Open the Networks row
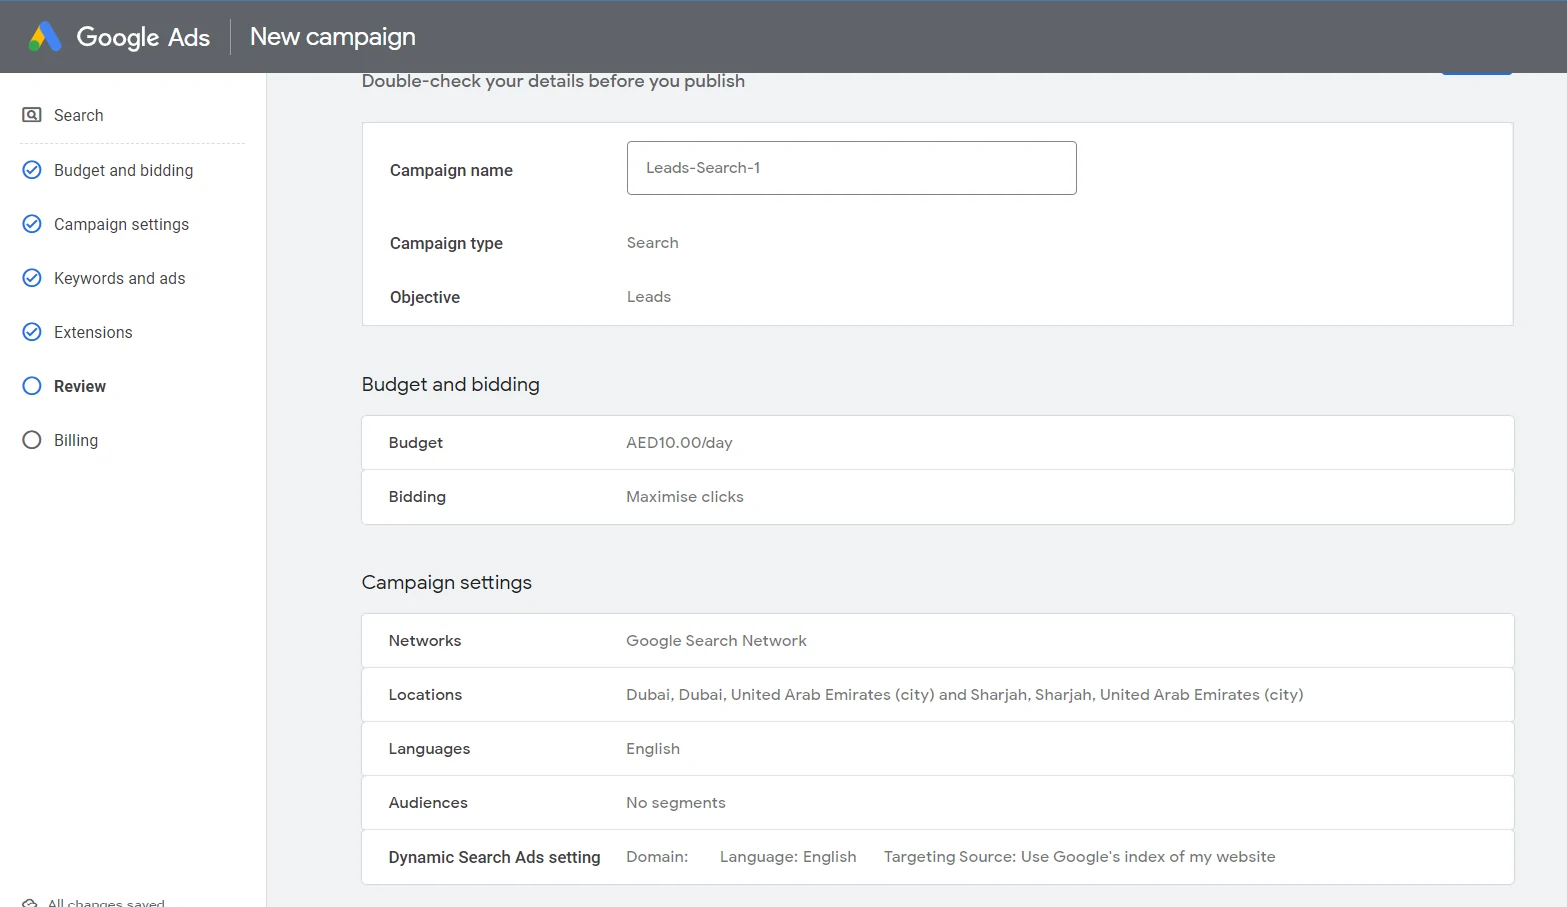1567x907 pixels. [x=938, y=641]
